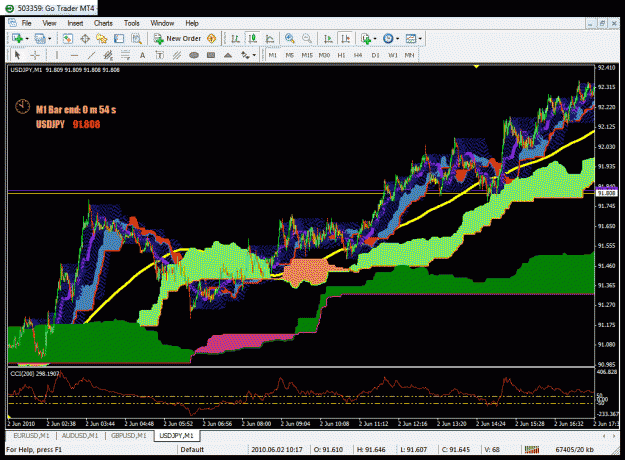Open the Charts menu
Viewport: 625px width, 460px height.
103,23
